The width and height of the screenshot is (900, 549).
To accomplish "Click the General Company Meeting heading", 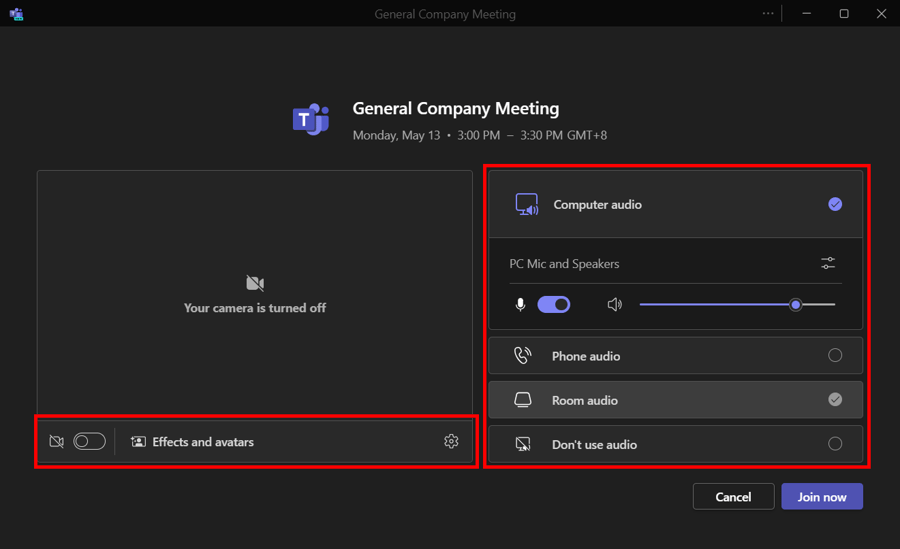I will pos(456,109).
